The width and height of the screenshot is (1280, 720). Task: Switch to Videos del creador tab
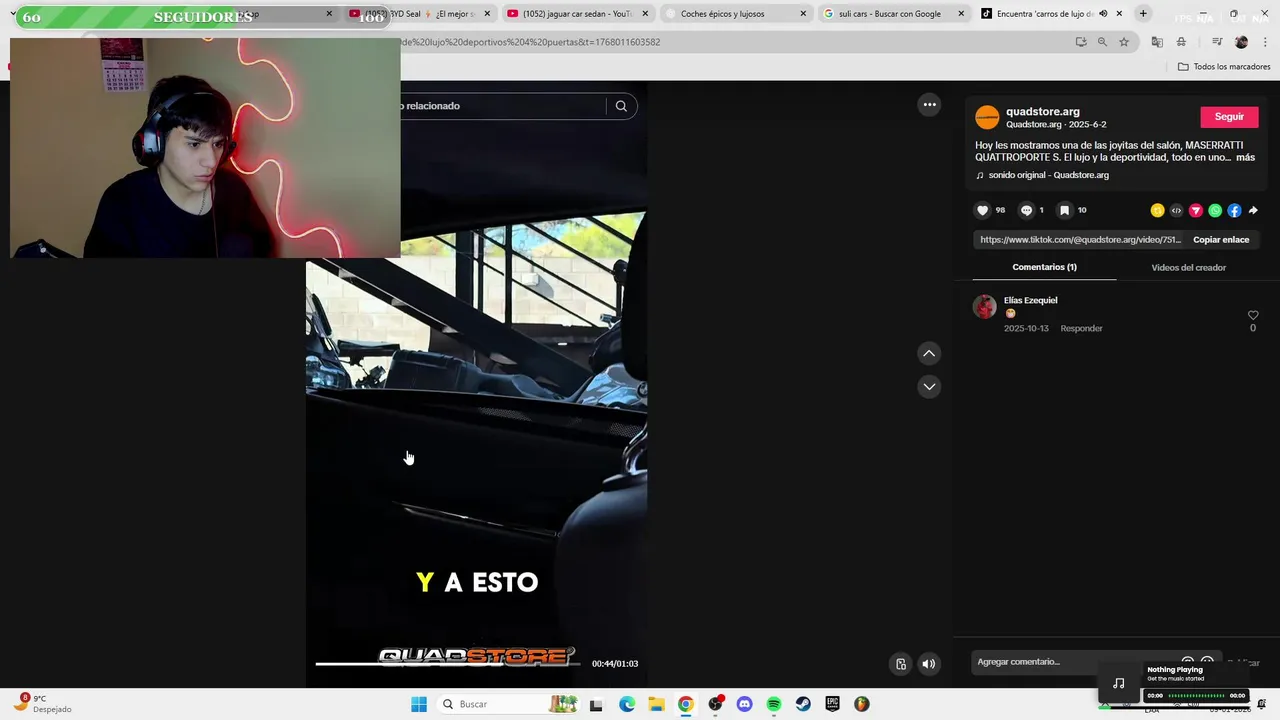[x=1188, y=267]
